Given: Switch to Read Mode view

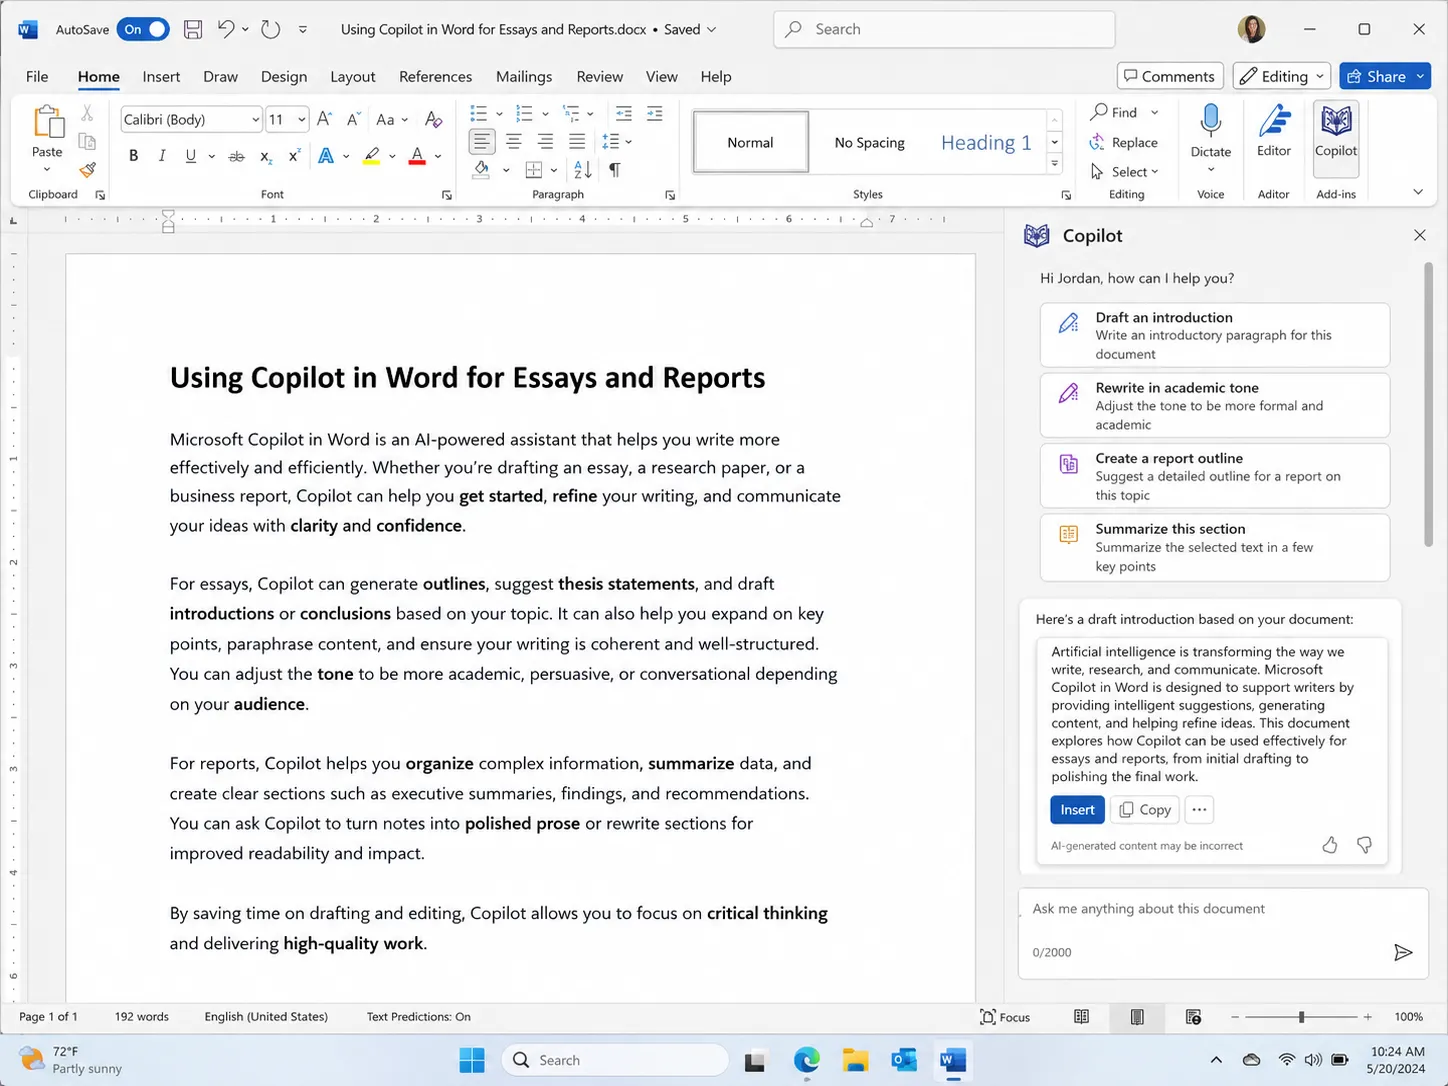Looking at the screenshot, I should (x=1082, y=1017).
